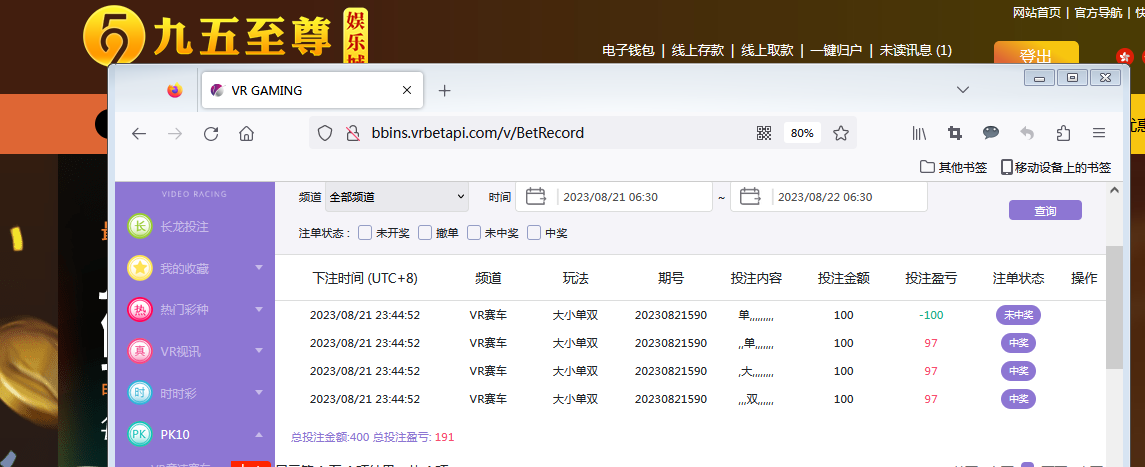Expand VR视讯 sidebar arrow
The width and height of the screenshot is (1145, 467).
(x=259, y=351)
